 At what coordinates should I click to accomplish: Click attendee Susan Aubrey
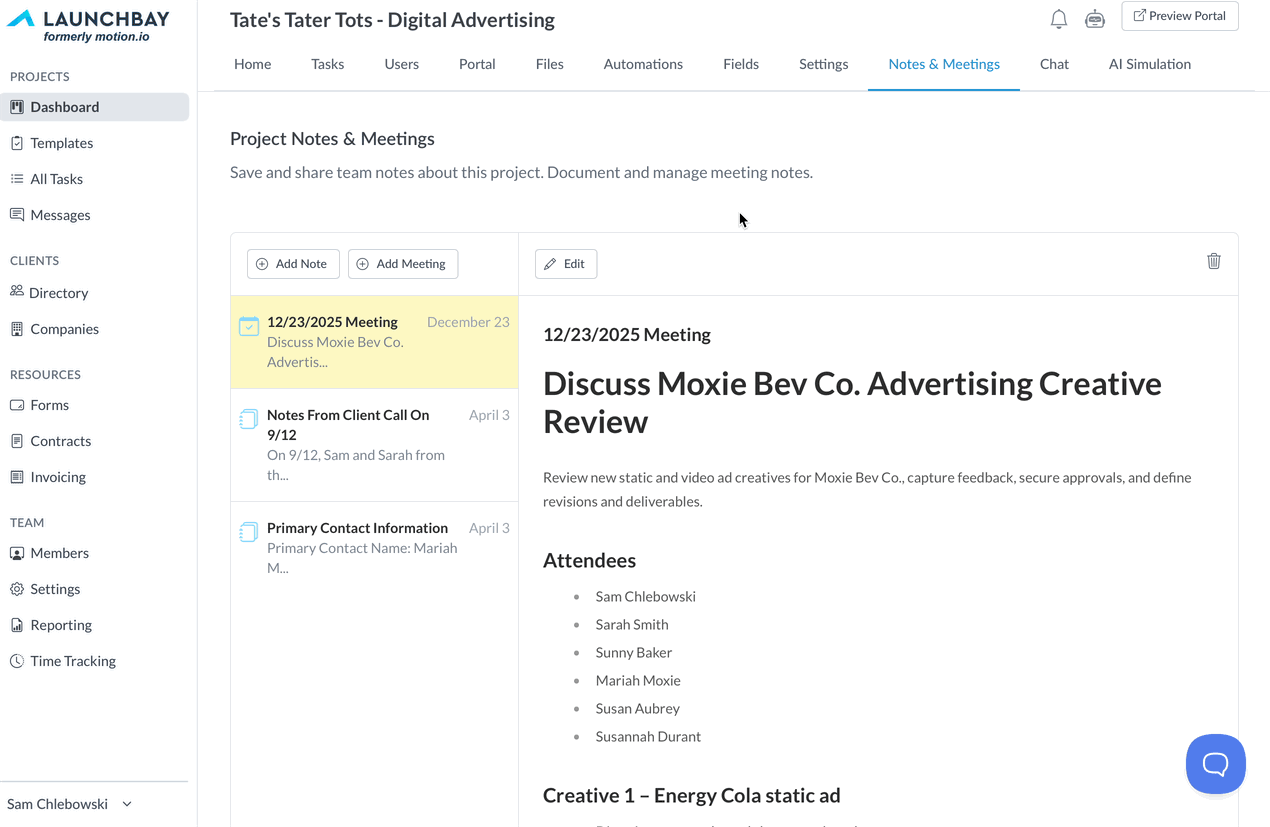pos(637,708)
